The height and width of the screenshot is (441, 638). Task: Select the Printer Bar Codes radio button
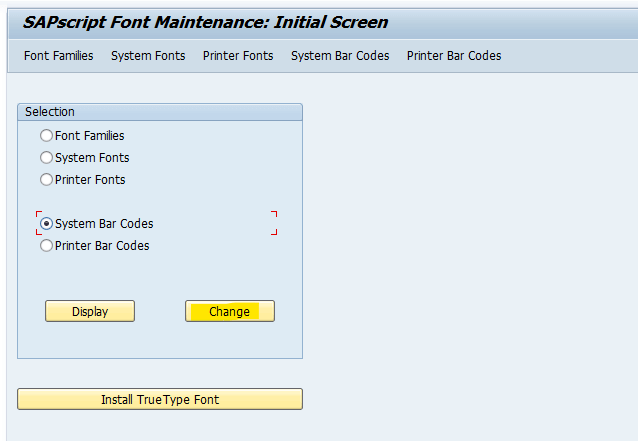click(46, 245)
